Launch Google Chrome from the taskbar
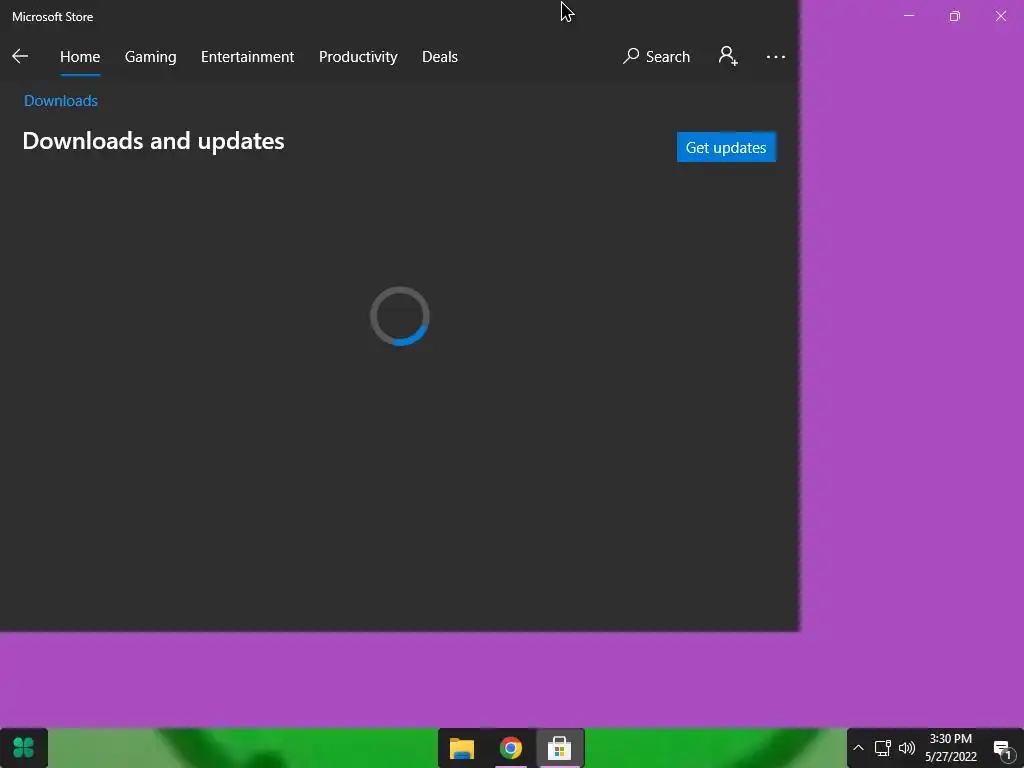1024x768 pixels. 511,748
